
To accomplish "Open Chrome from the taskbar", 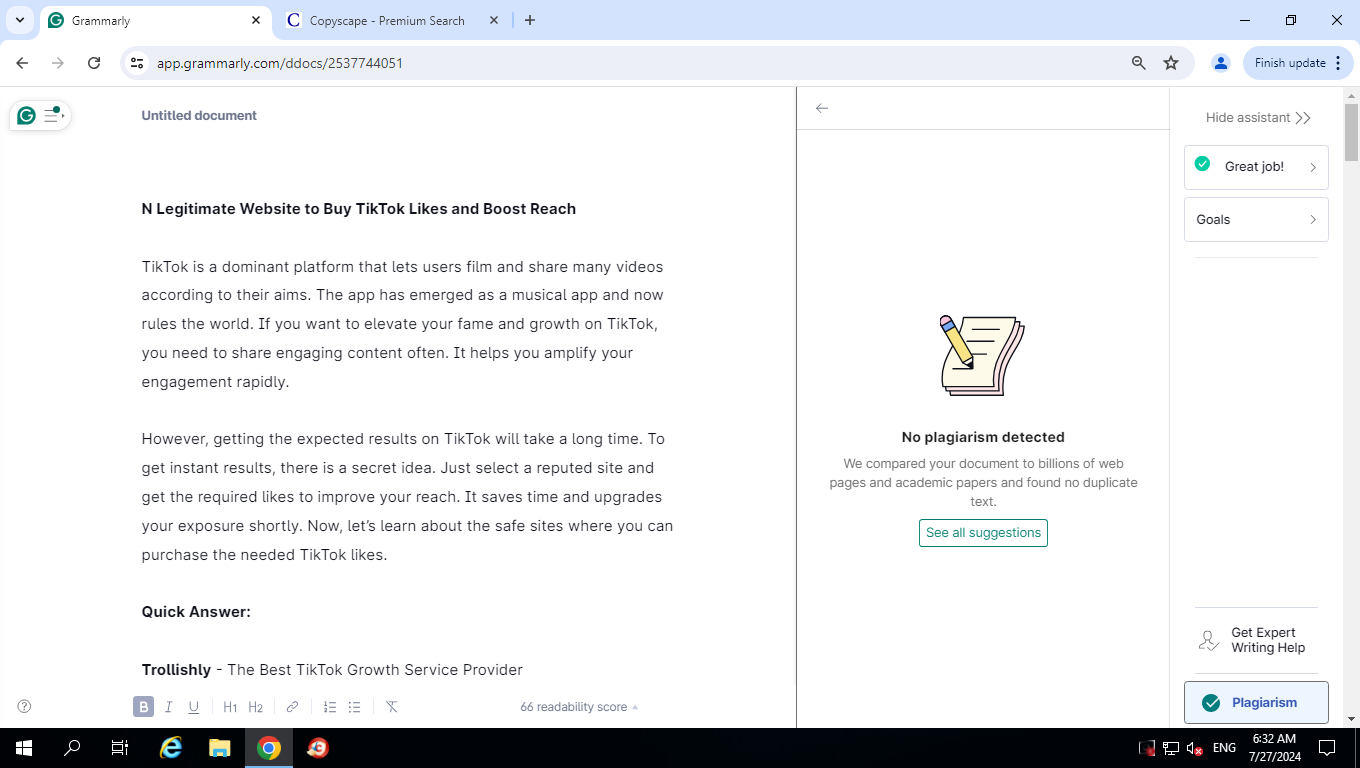I will [x=269, y=748].
